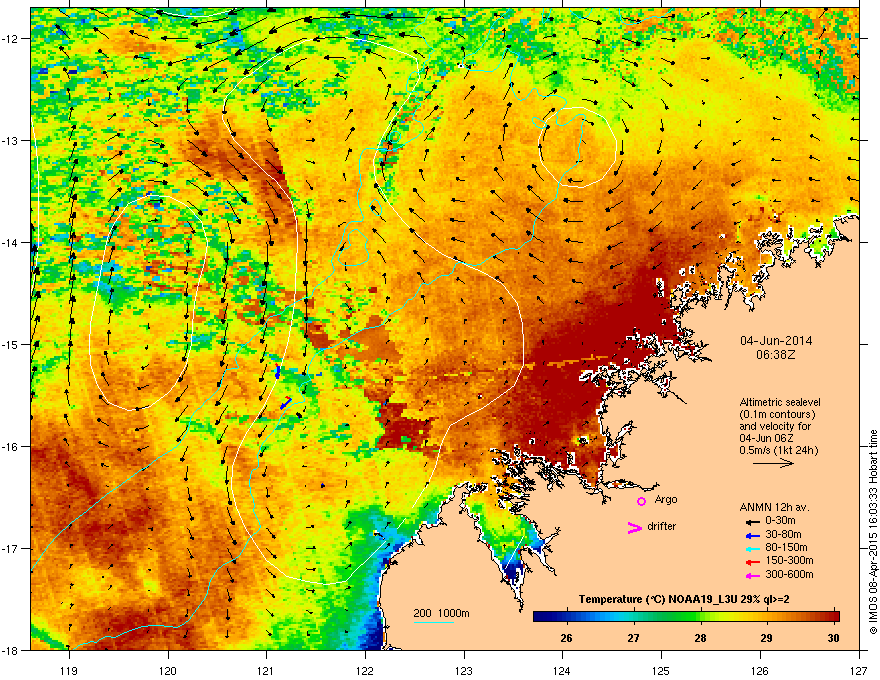The width and height of the screenshot is (880, 680).
Task: Click the '0-30m' depth label
Action: (780, 521)
